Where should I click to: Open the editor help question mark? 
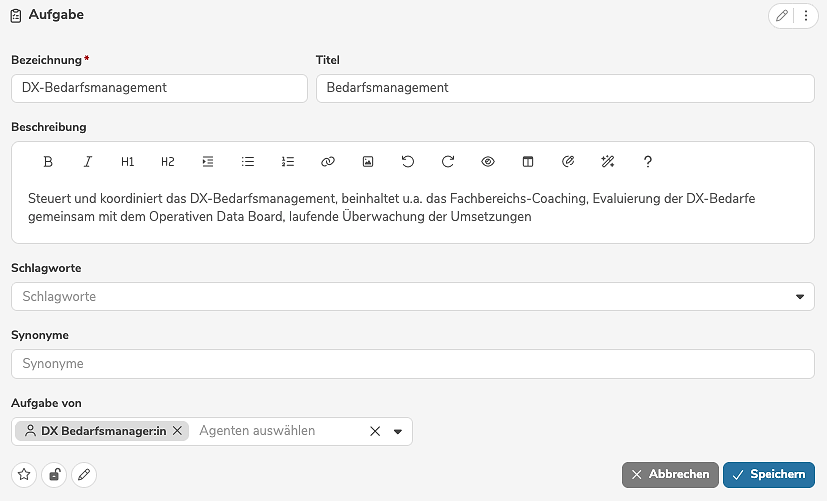click(648, 161)
